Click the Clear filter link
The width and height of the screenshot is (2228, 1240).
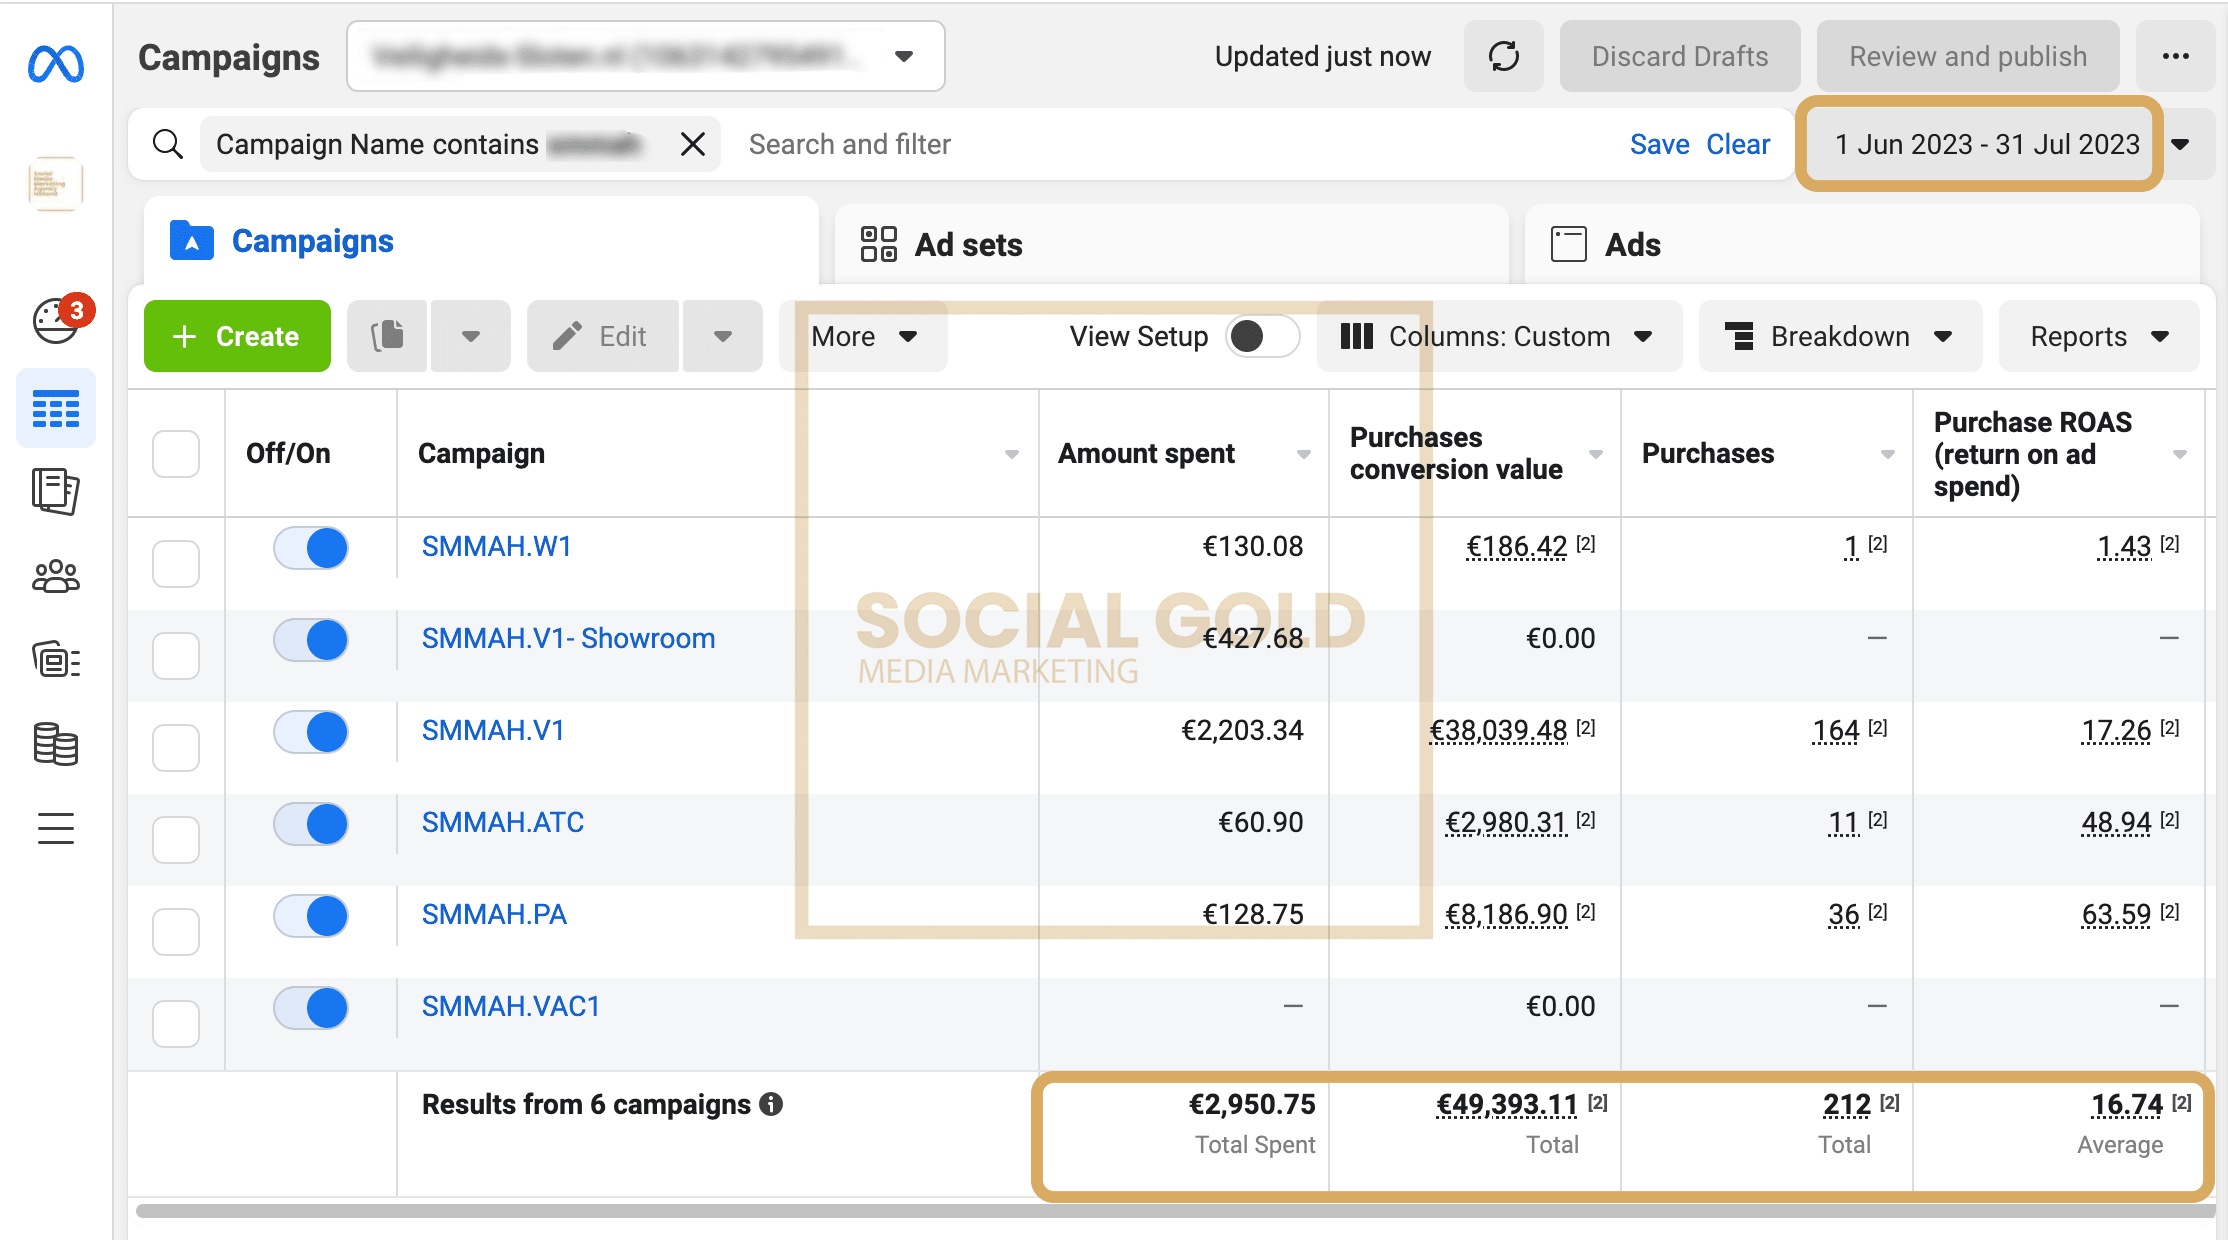(1738, 144)
